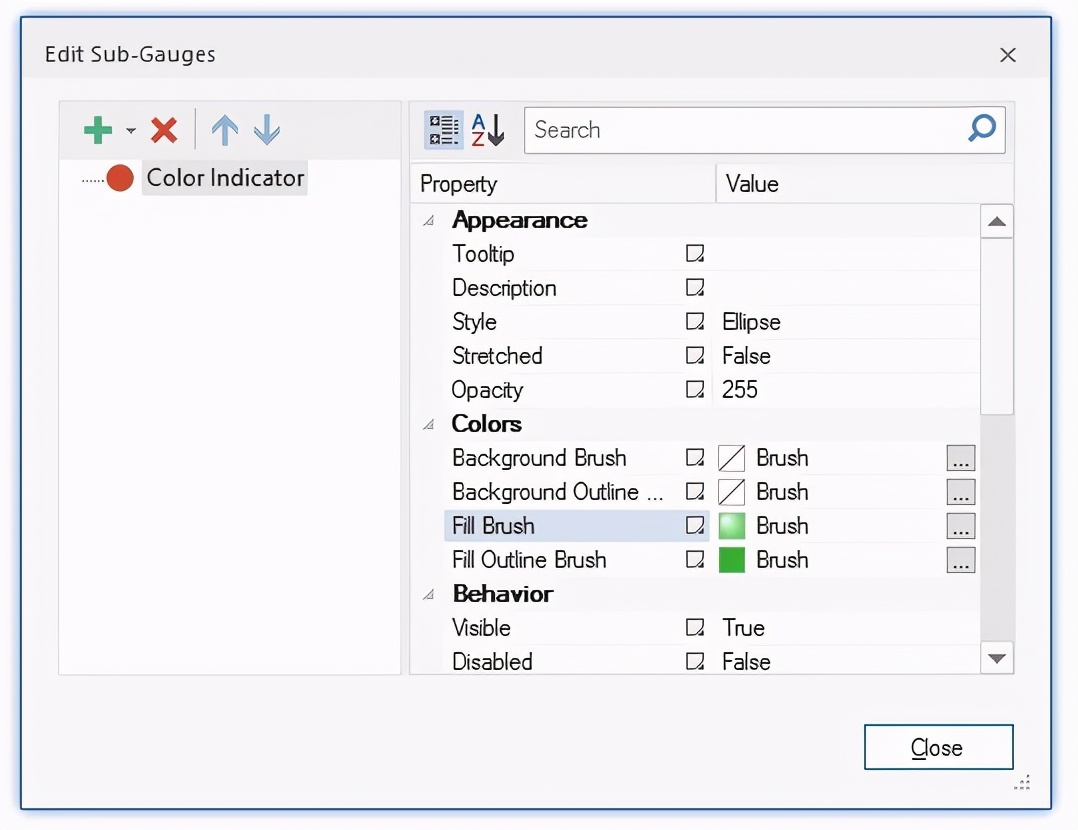
Task: Sort properties alphabetically with A-Z icon
Action: 488,130
